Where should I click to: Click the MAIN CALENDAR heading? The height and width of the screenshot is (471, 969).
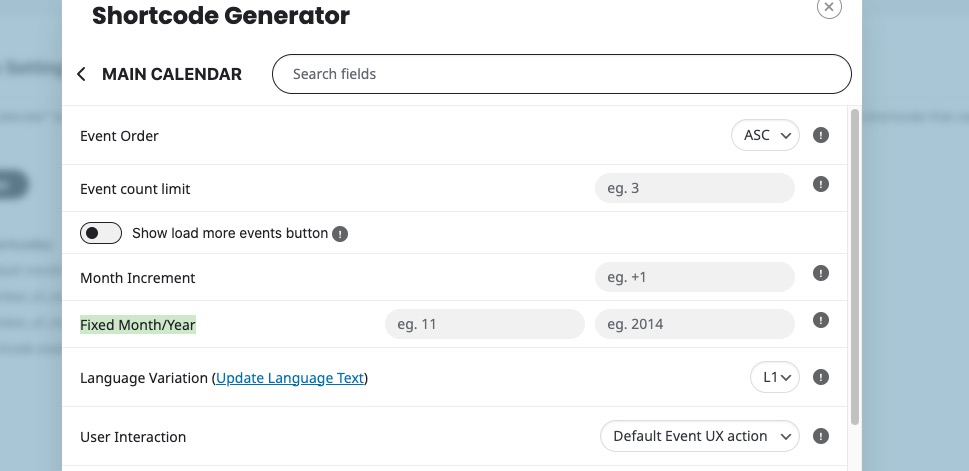pos(172,74)
